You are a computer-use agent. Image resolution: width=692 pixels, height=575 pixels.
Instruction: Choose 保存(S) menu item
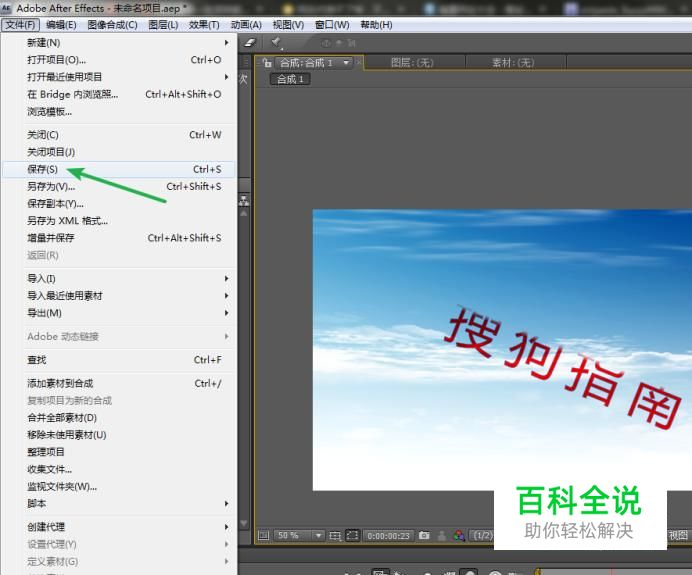point(119,169)
